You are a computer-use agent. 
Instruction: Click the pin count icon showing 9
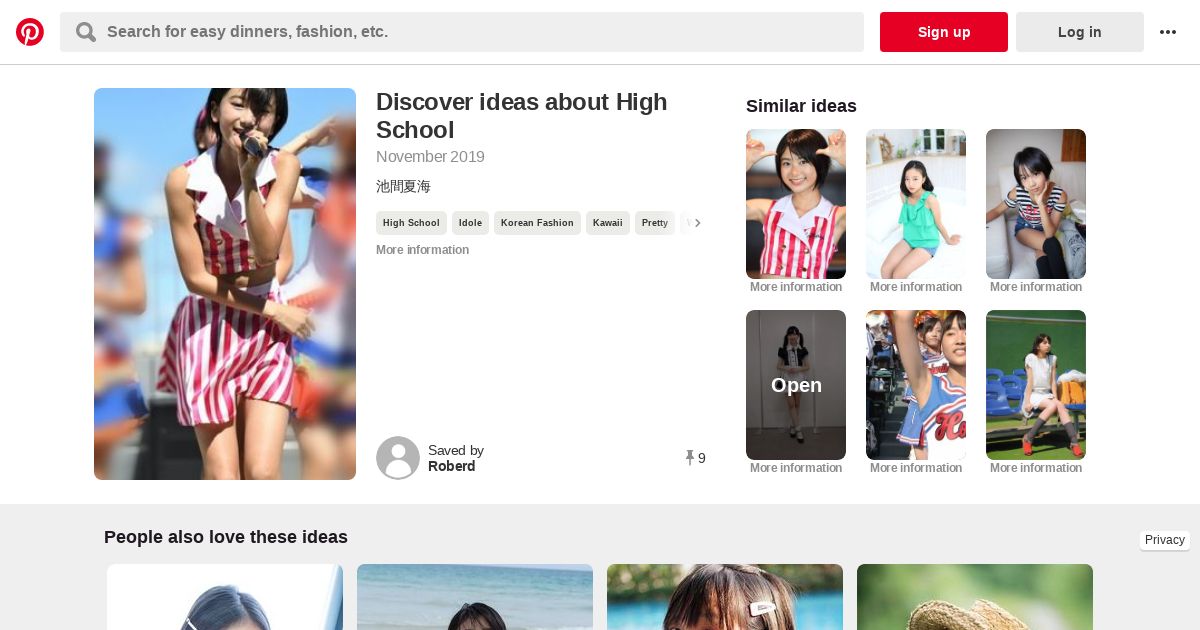tap(689, 458)
